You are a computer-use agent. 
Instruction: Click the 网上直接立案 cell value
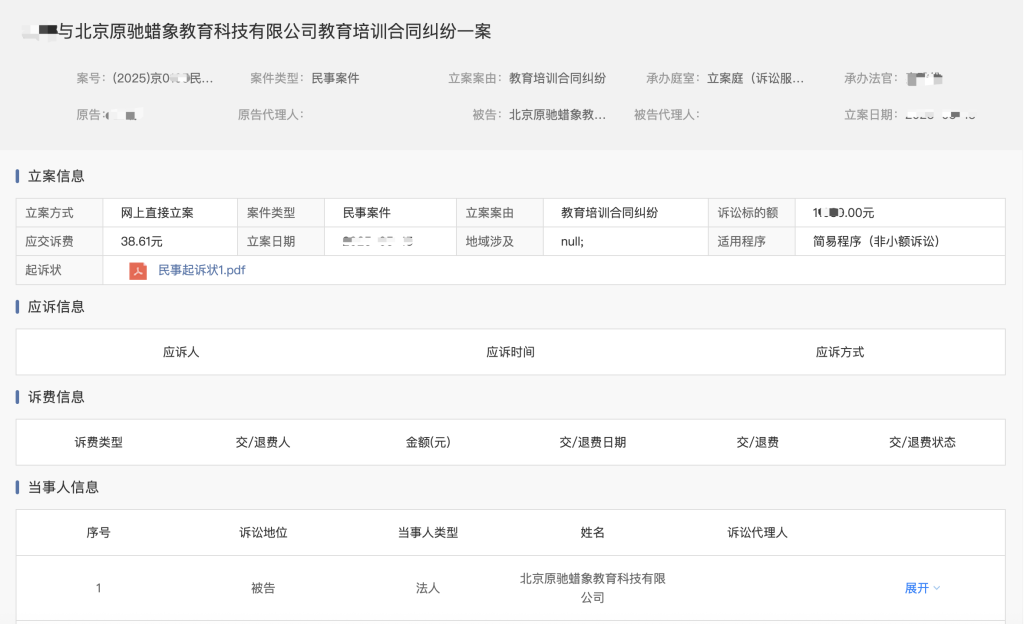tap(157, 213)
